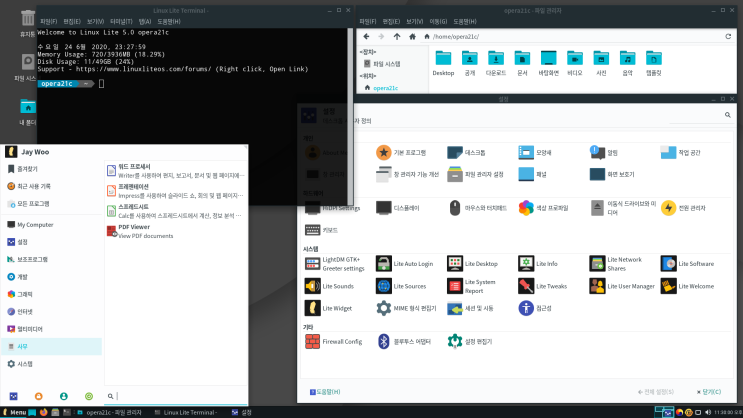Select the multimedia (멀티미디어) menu category
743x418 pixels.
point(51,329)
